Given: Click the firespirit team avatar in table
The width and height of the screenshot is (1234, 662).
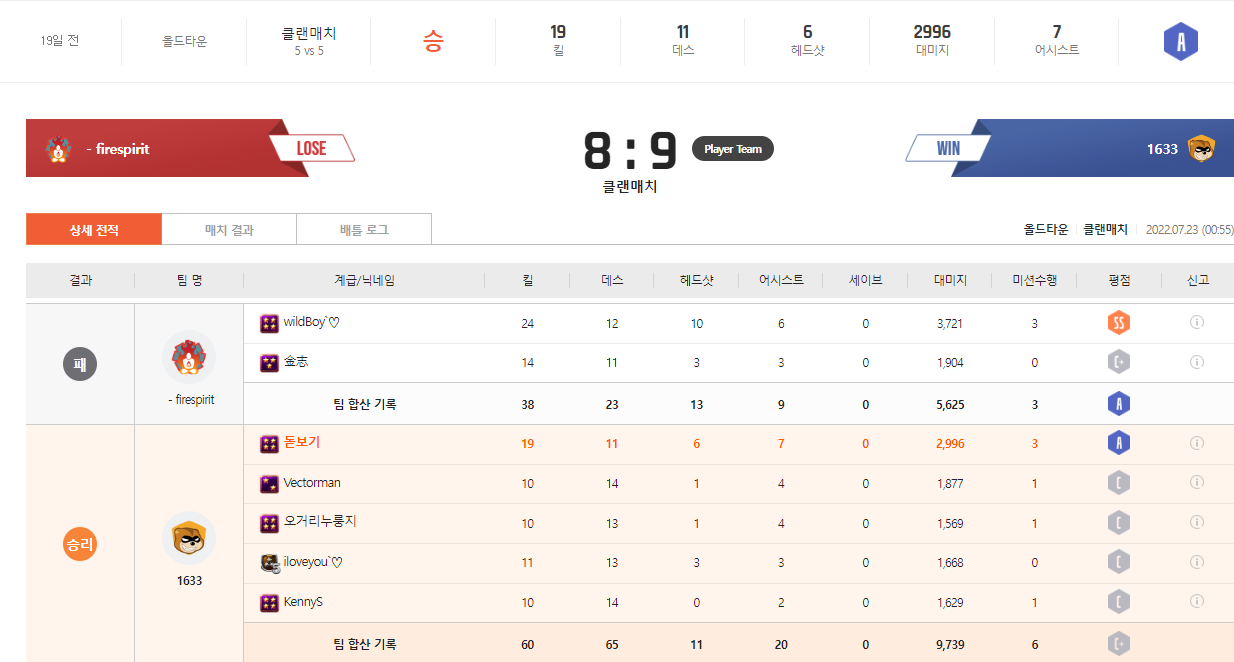Looking at the screenshot, I should (189, 357).
